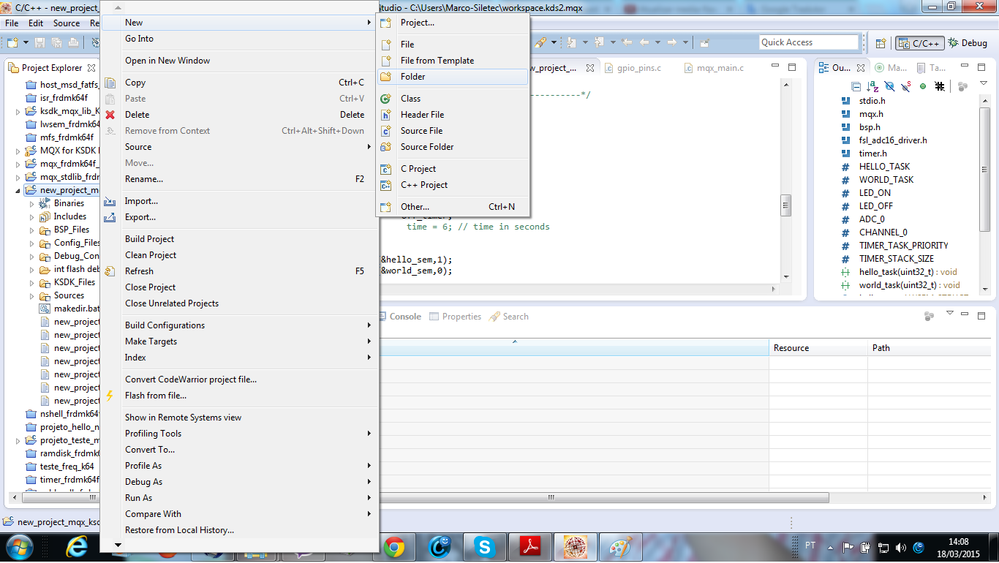Choose Source File in New submenu
Screen dimensions: 999x563
(452, 131)
